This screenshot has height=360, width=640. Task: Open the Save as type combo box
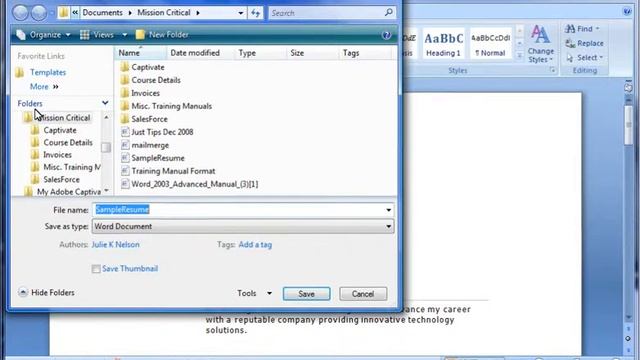click(243, 226)
